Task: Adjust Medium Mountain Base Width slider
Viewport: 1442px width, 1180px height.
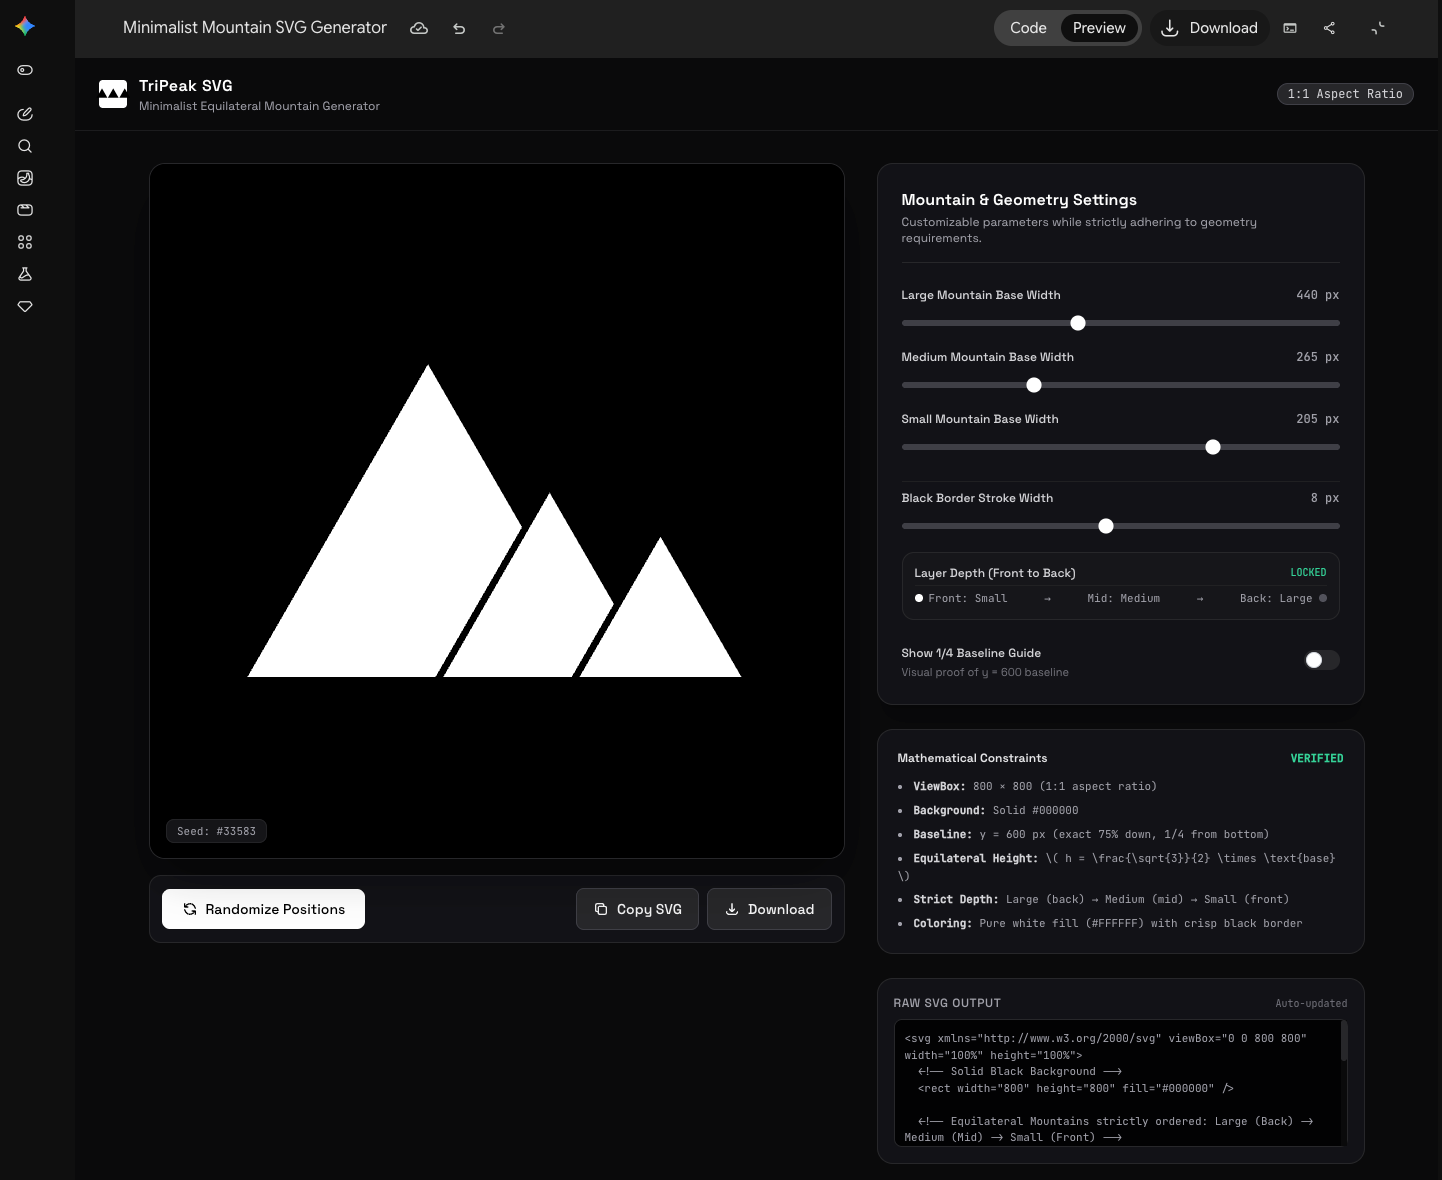Action: pyautogui.click(x=1120, y=385)
